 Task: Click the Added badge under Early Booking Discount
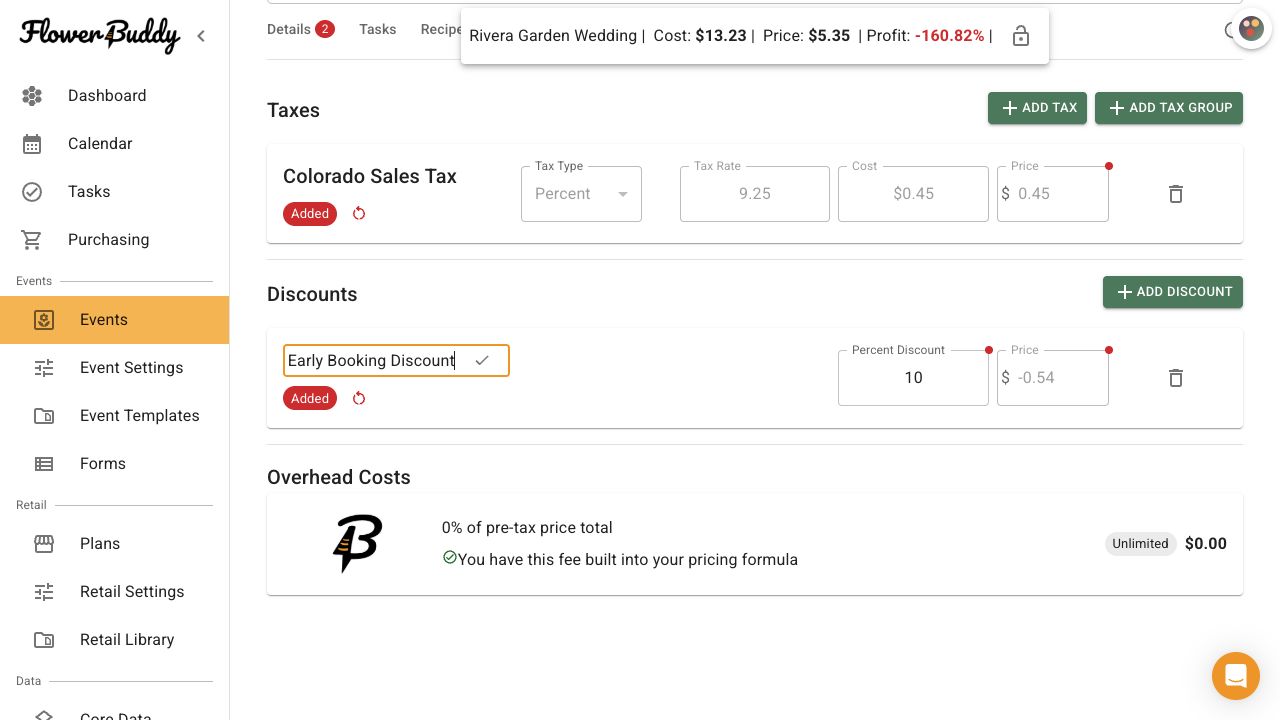[x=310, y=398]
